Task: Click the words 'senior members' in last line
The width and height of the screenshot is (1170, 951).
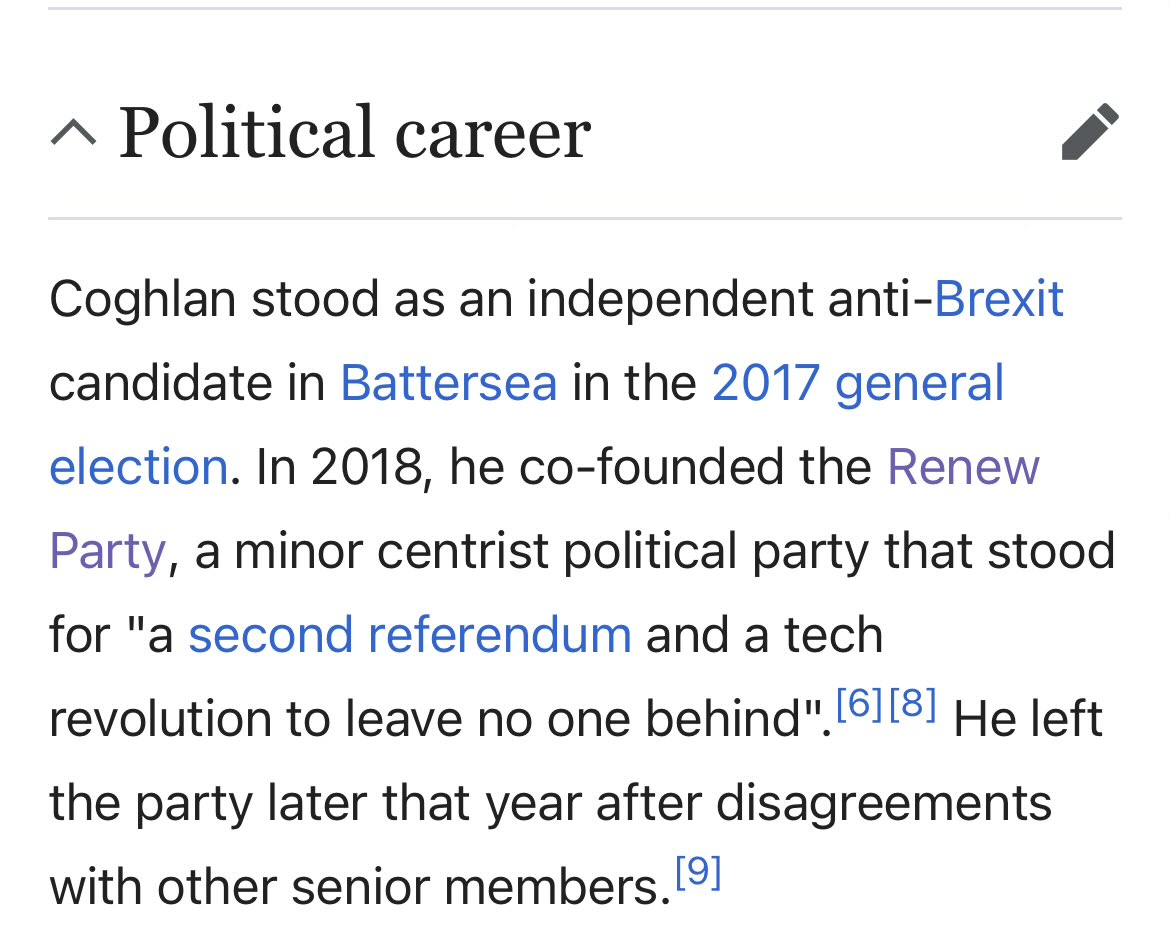Action: pyautogui.click(x=481, y=888)
